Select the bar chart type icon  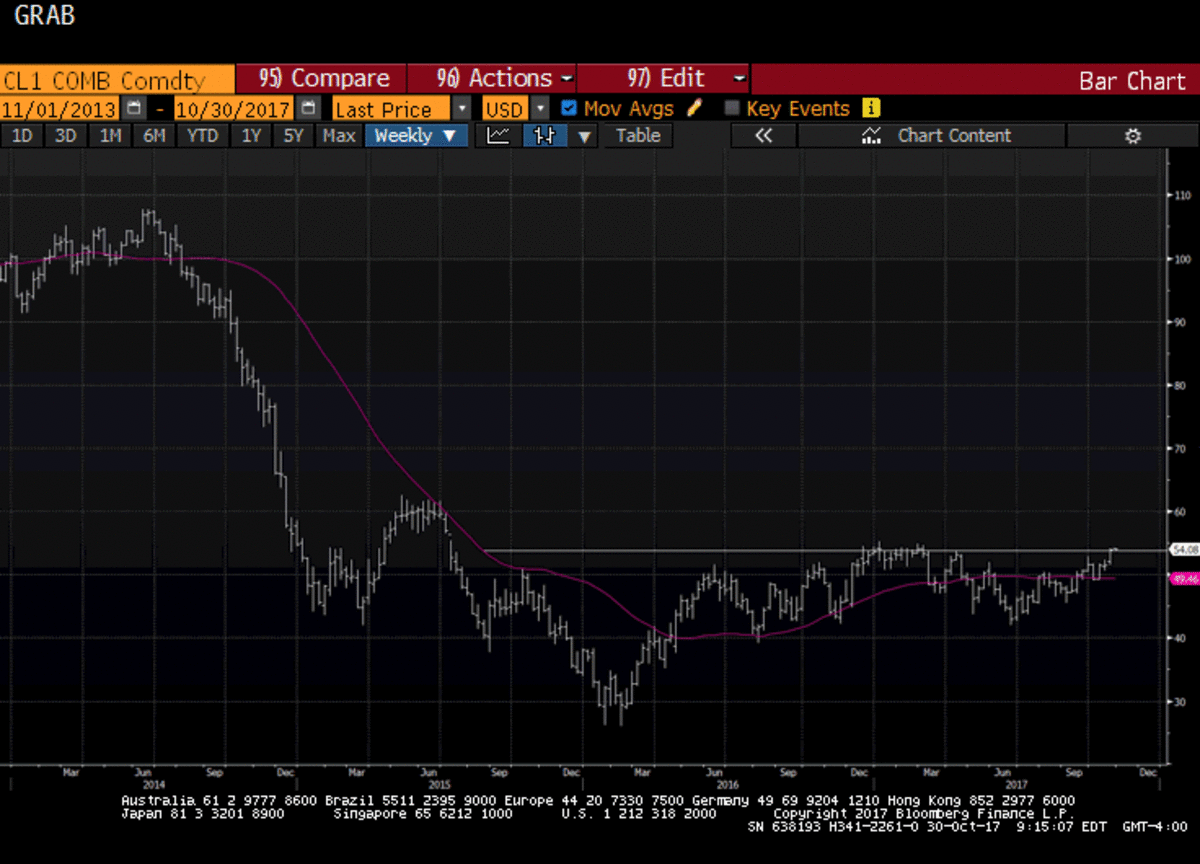click(545, 136)
